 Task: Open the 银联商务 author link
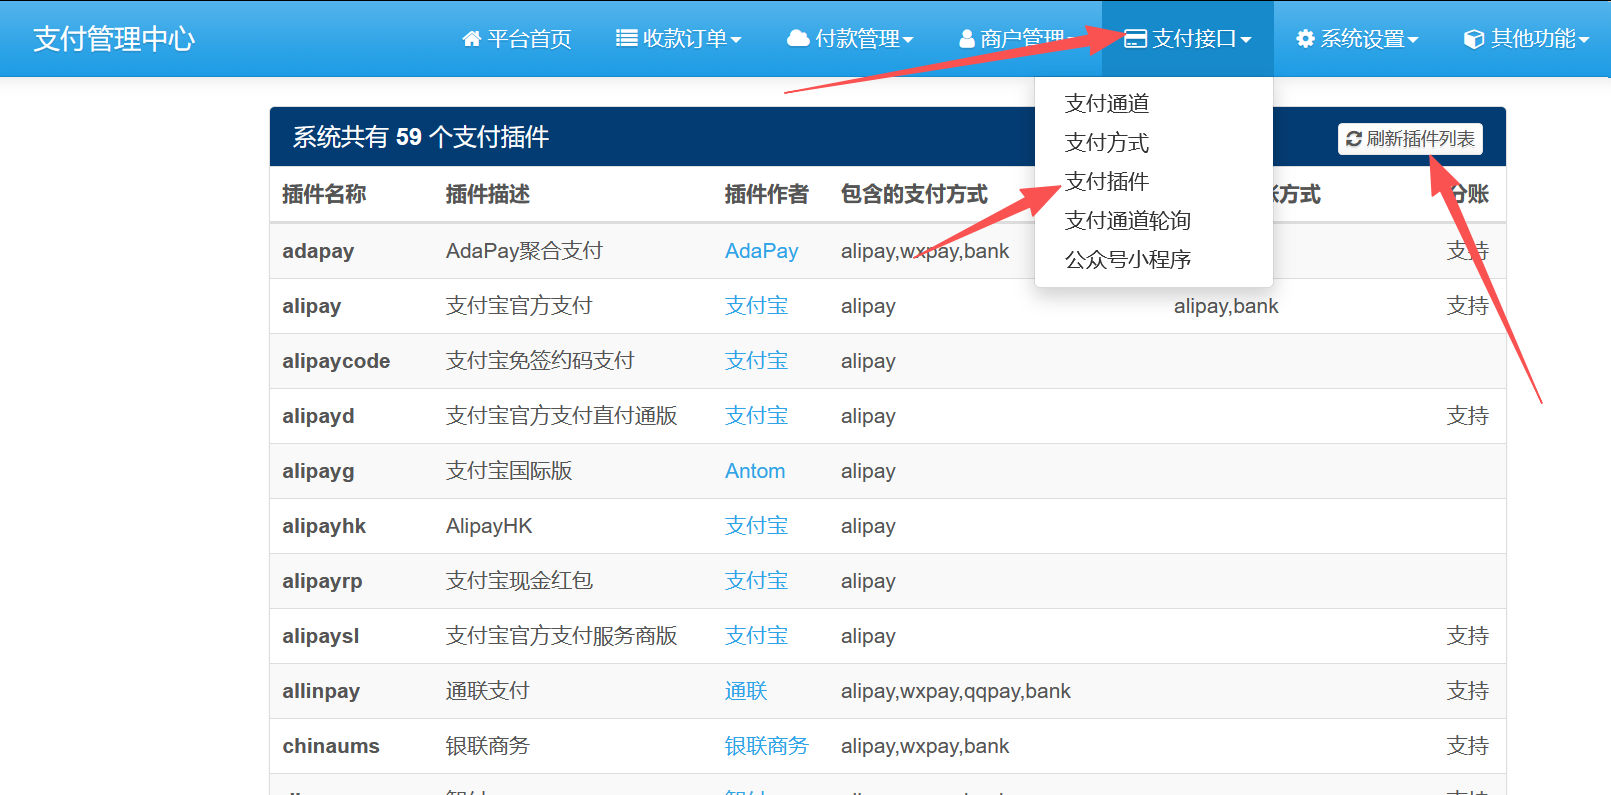tap(766, 746)
